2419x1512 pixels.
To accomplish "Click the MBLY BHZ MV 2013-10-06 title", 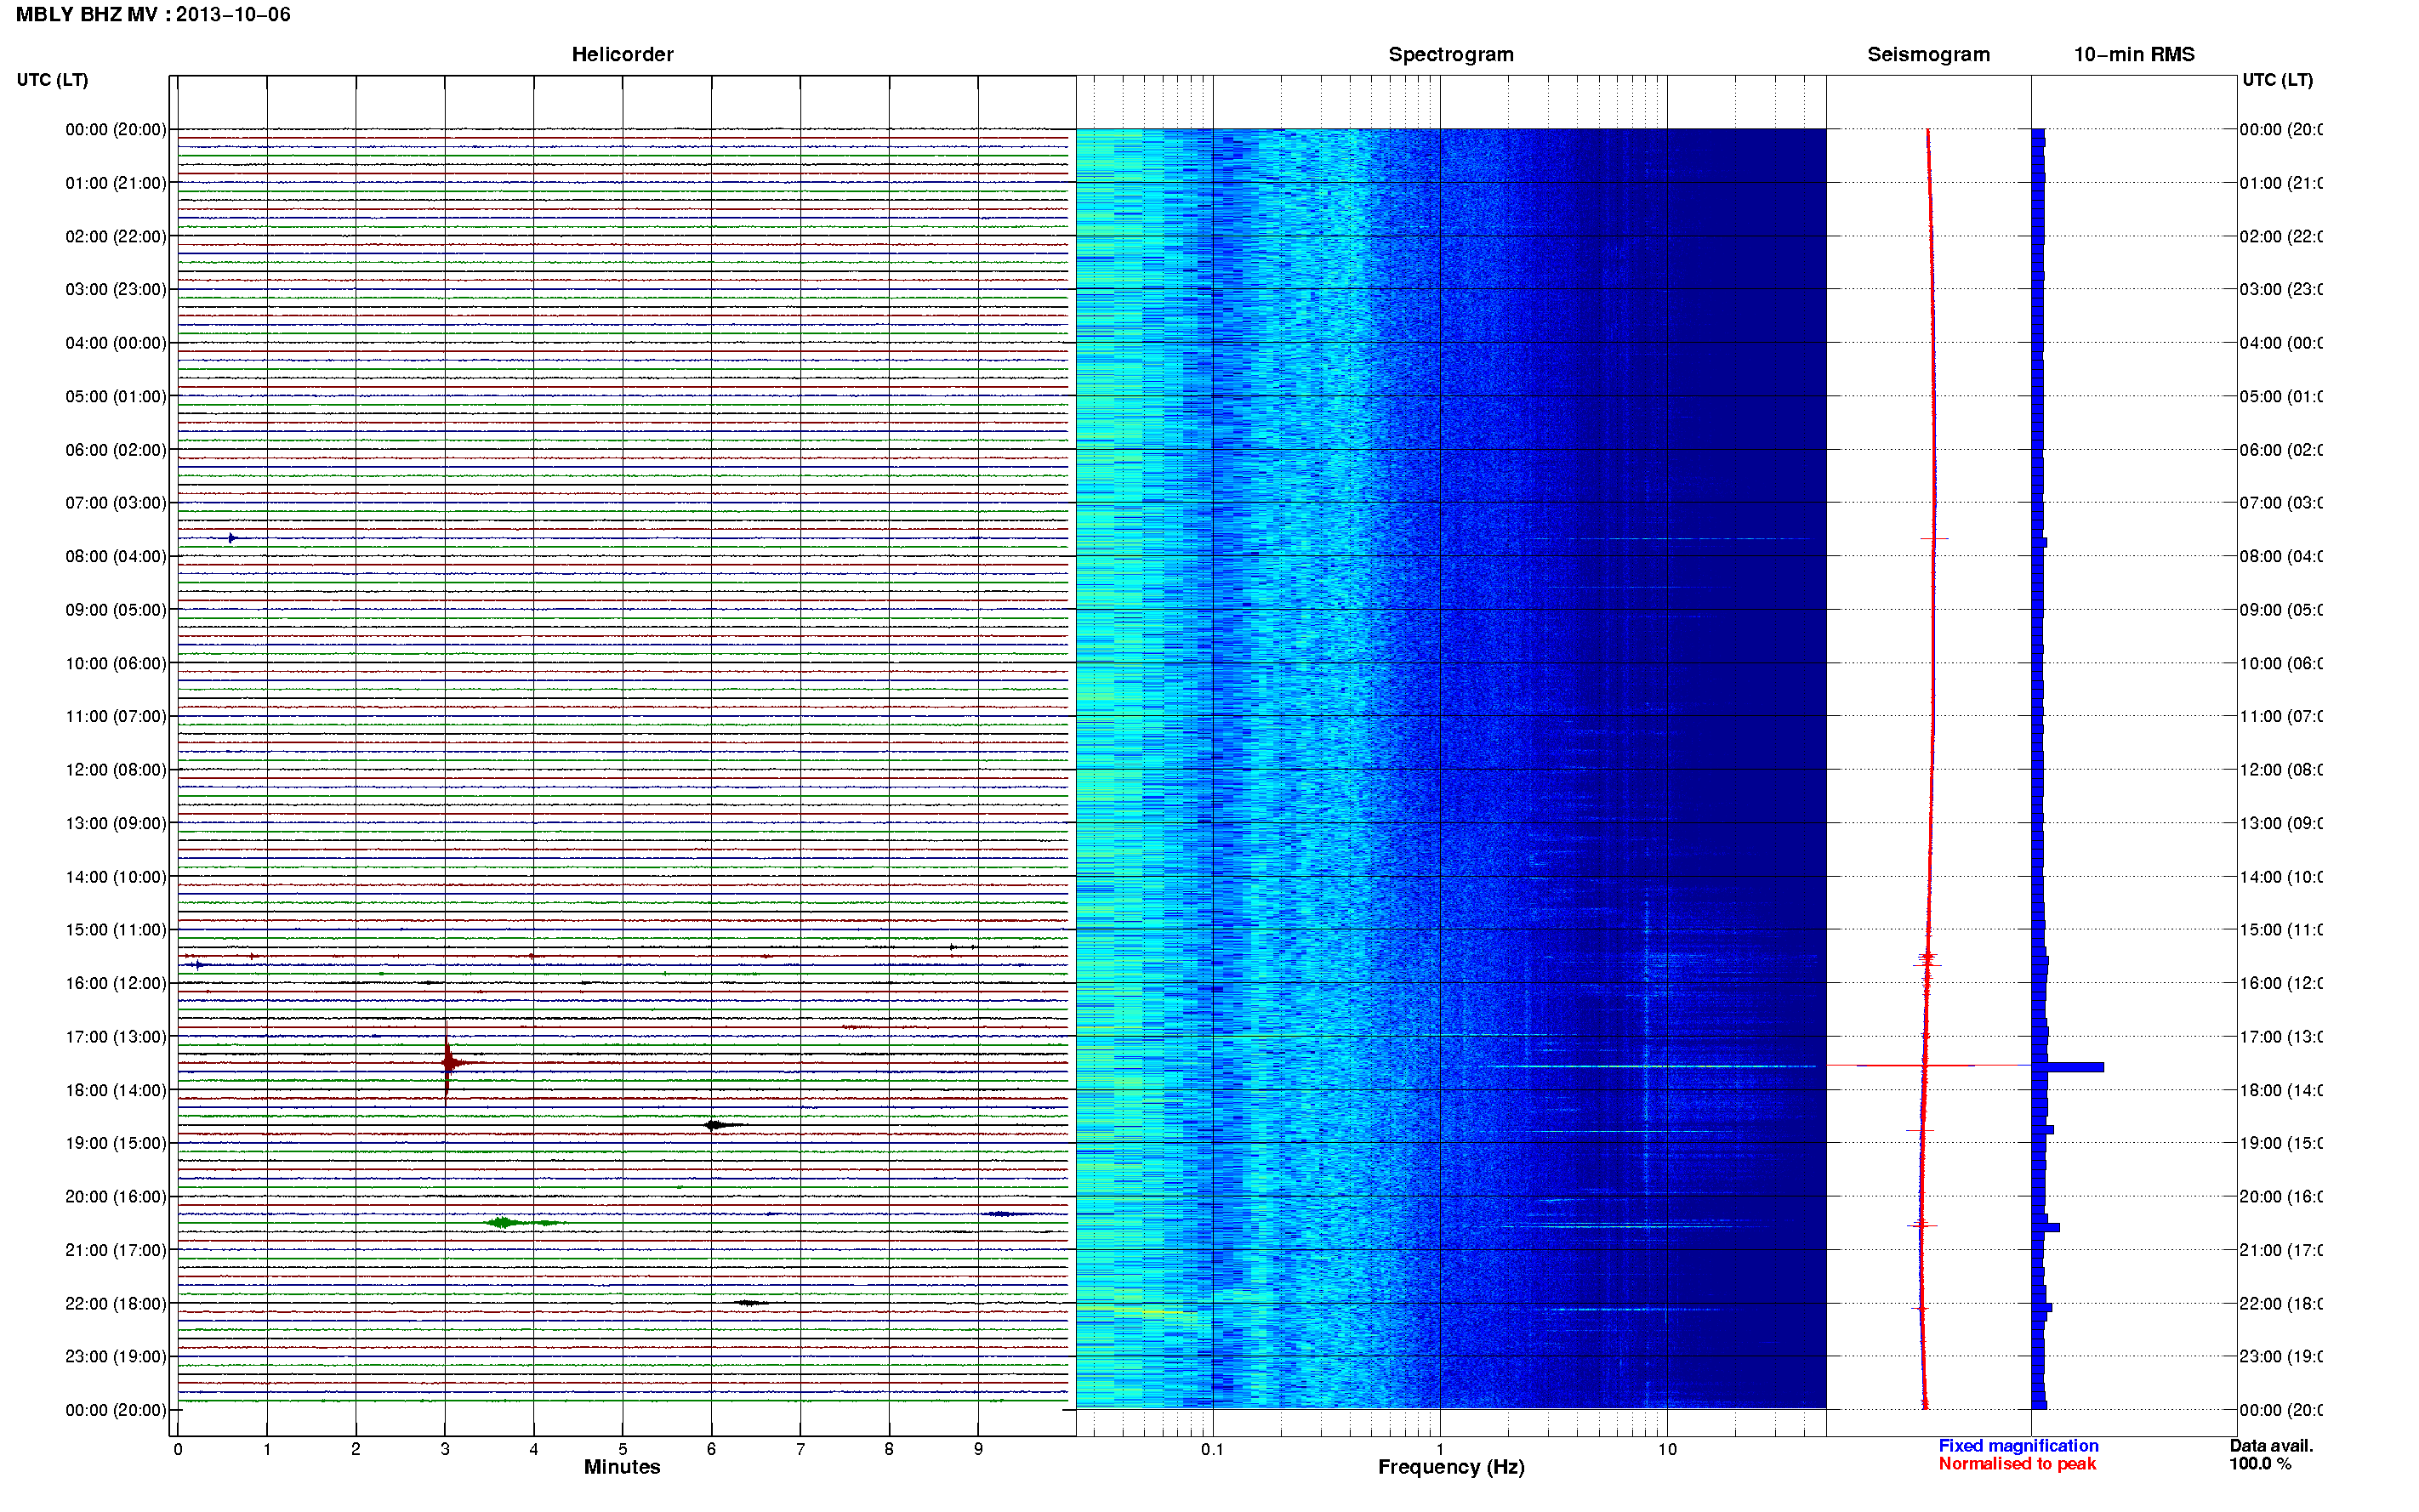I will click(153, 14).
